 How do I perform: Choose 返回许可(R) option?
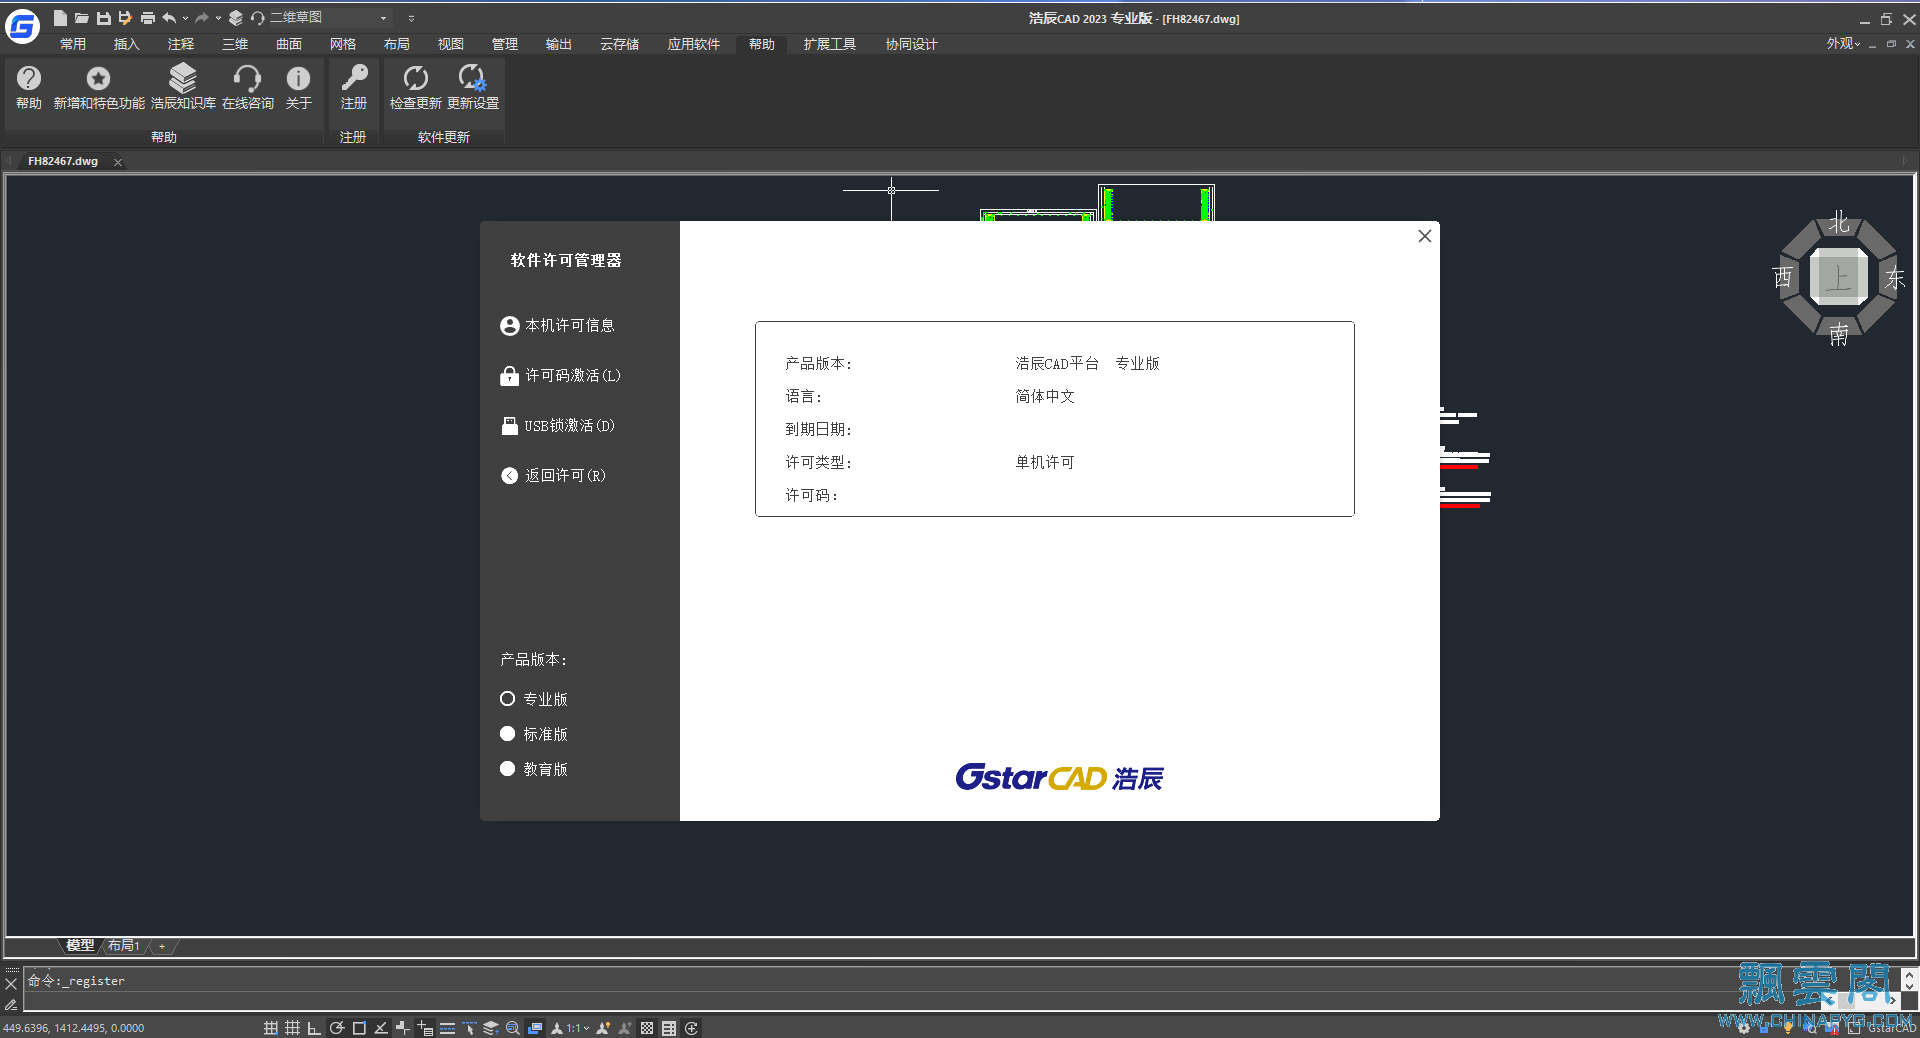pos(554,476)
